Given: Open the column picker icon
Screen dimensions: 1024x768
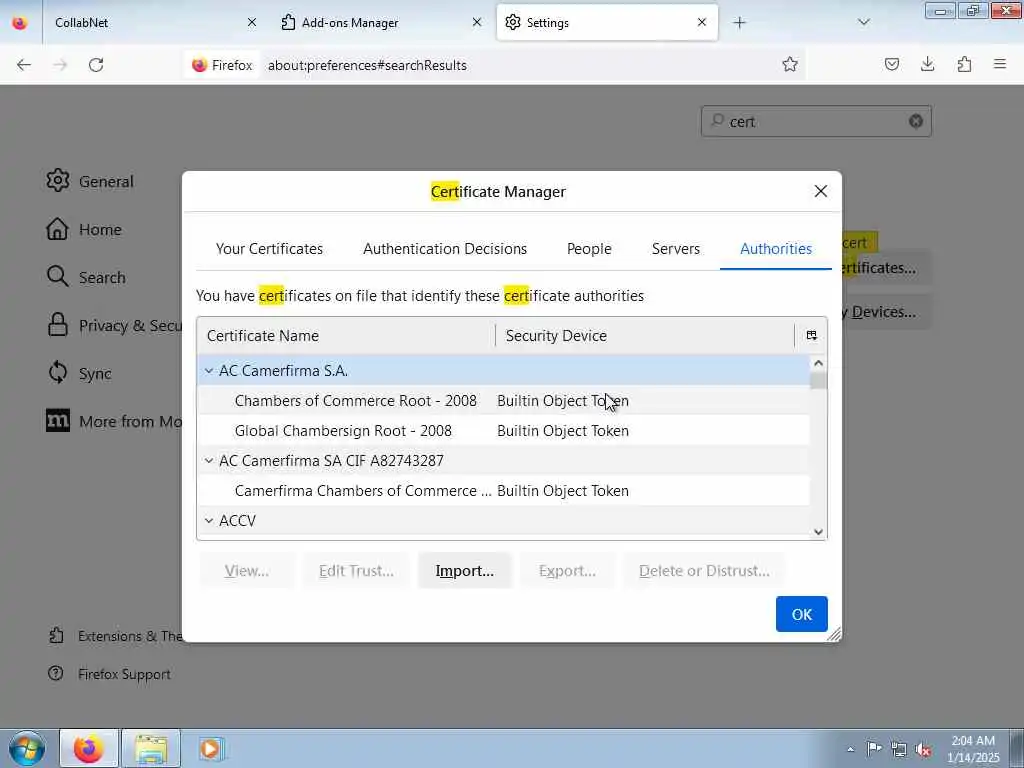Looking at the screenshot, I should 811,336.
